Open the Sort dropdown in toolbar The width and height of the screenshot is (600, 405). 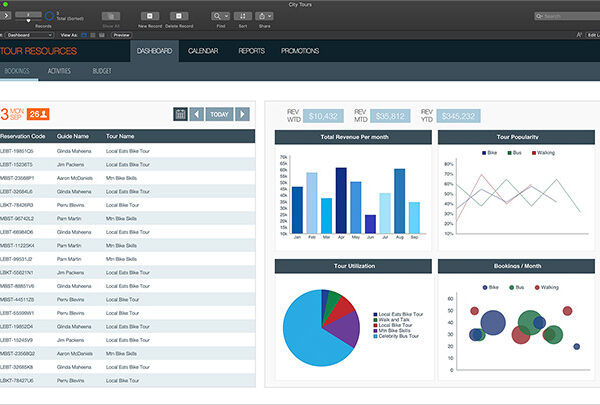point(243,17)
